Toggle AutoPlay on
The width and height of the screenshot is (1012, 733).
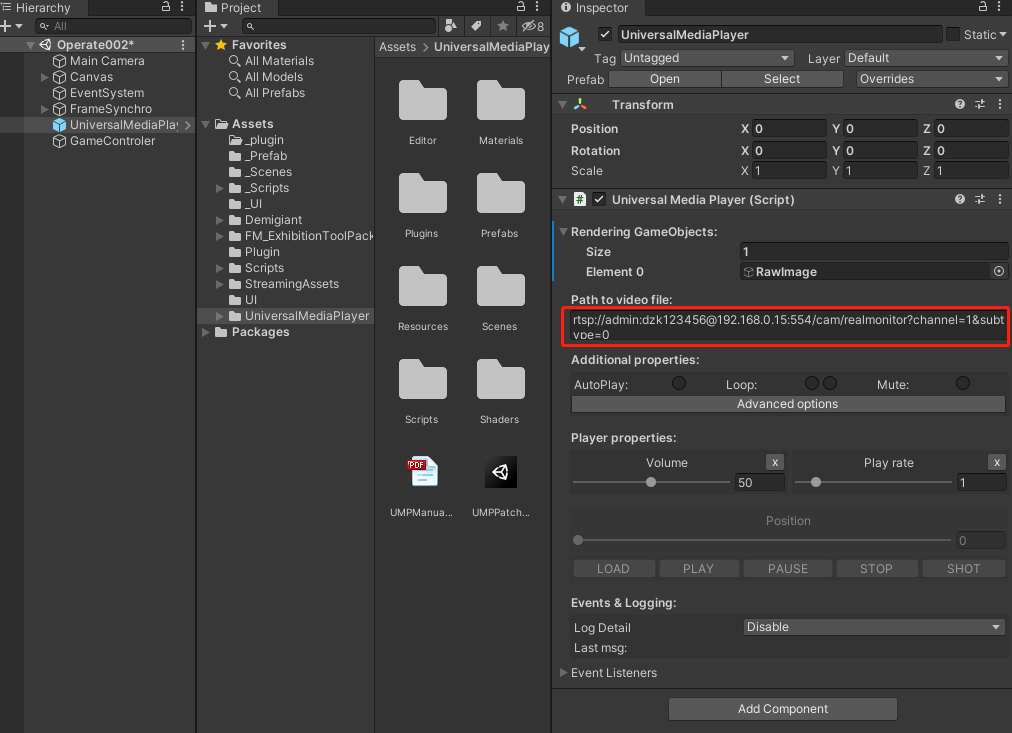[x=679, y=383]
